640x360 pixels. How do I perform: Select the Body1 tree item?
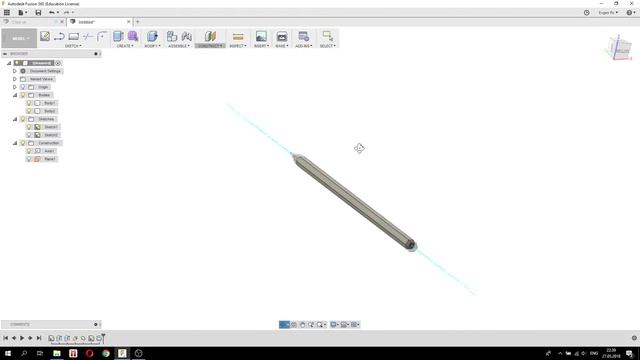point(49,103)
